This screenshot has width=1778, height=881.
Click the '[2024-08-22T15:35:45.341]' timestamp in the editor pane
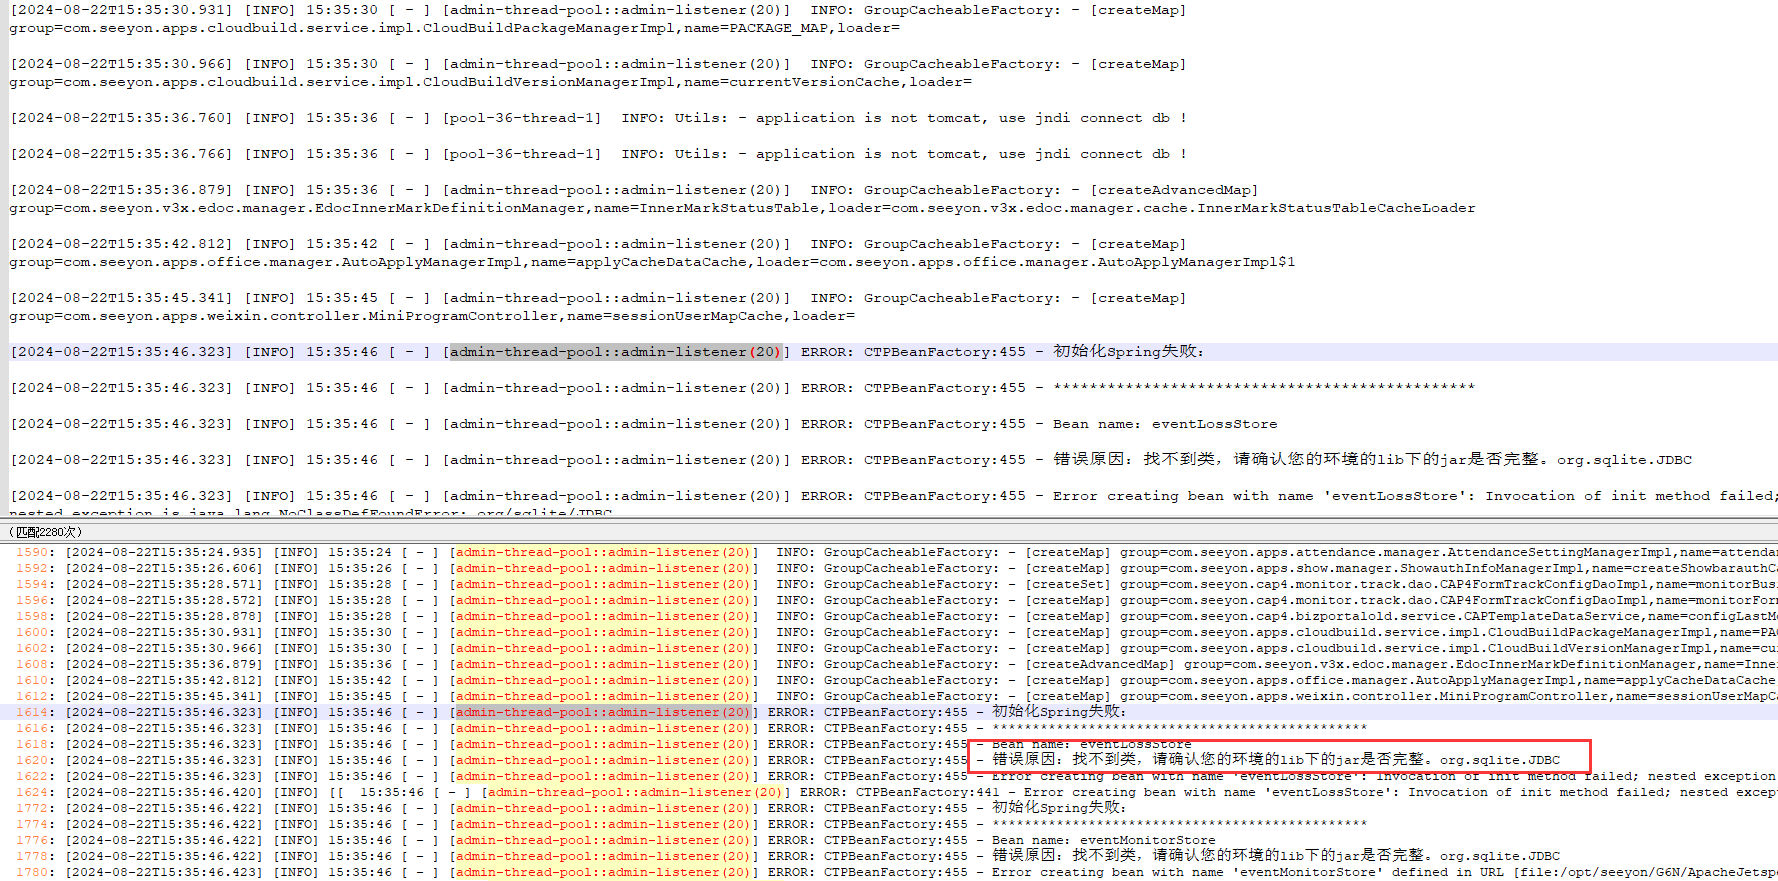(x=121, y=298)
